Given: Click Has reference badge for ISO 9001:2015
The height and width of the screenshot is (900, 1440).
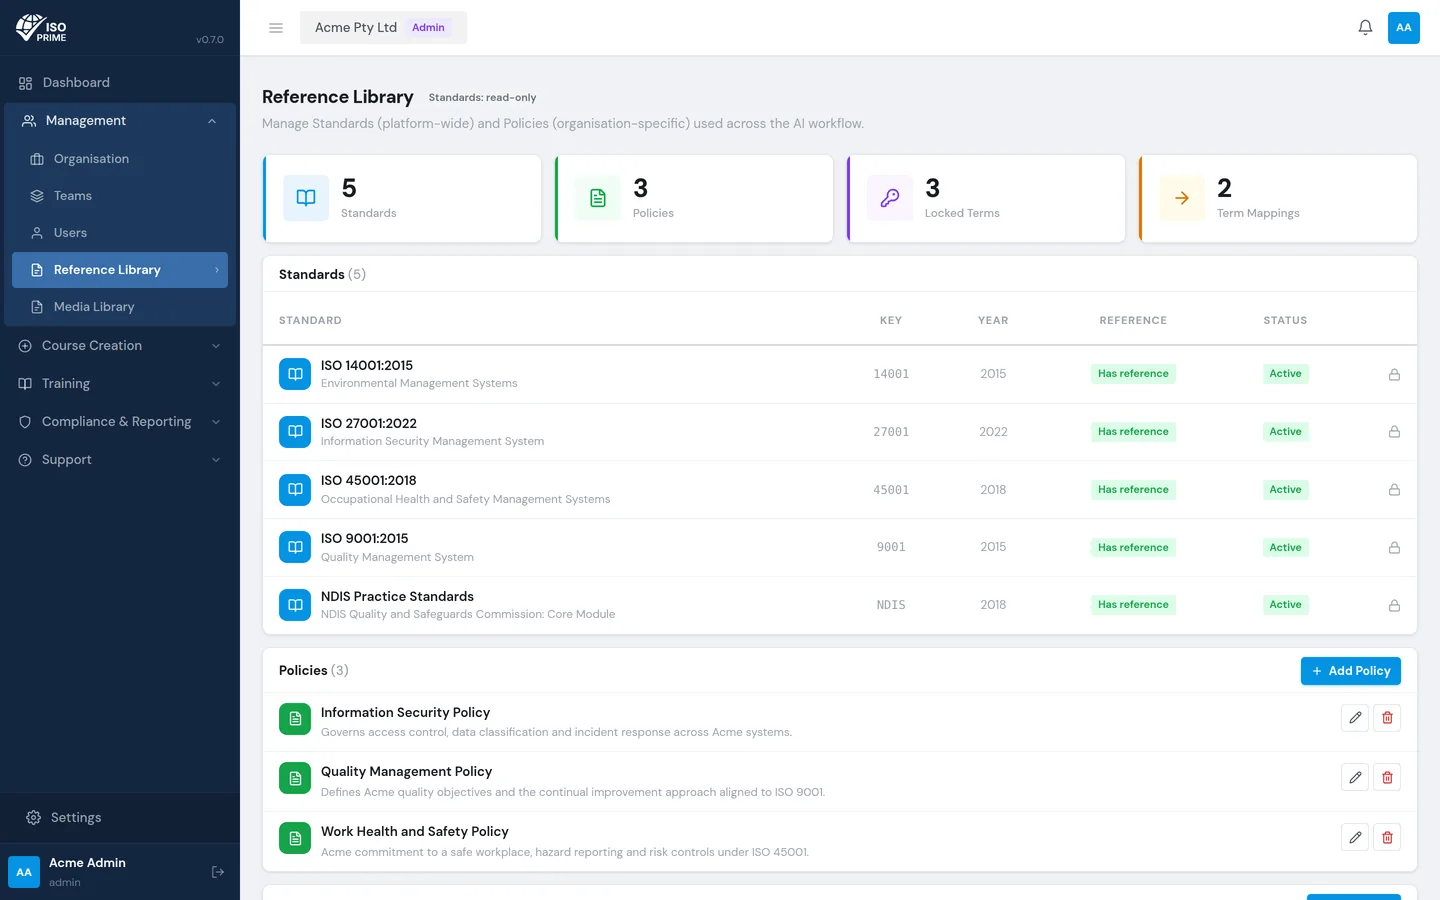Looking at the screenshot, I should [x=1133, y=548].
